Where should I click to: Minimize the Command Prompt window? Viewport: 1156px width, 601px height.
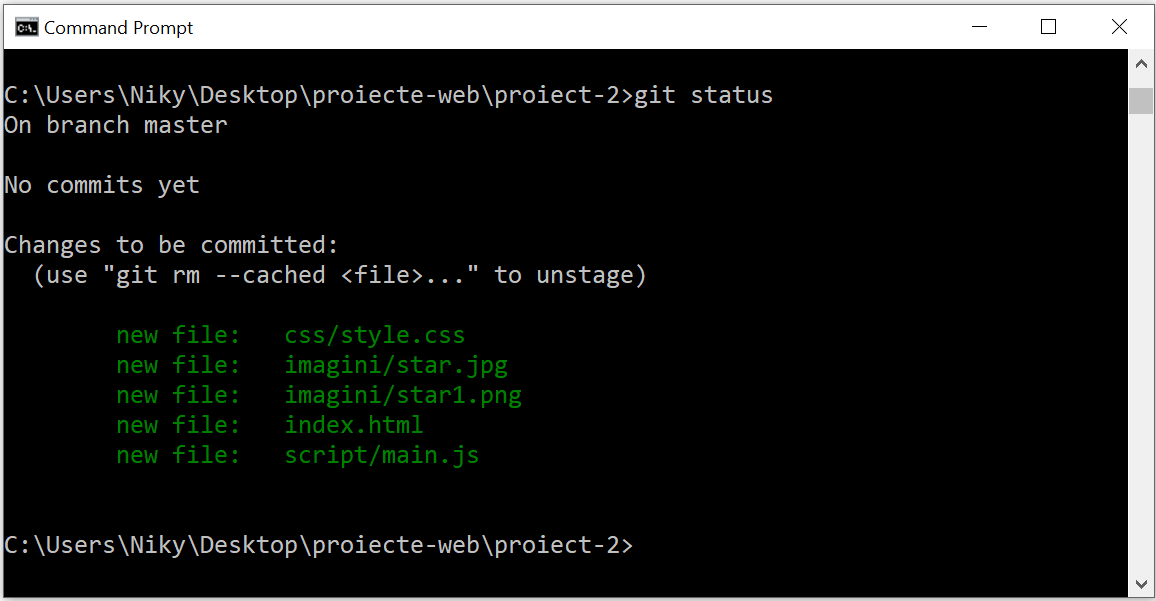[978, 27]
